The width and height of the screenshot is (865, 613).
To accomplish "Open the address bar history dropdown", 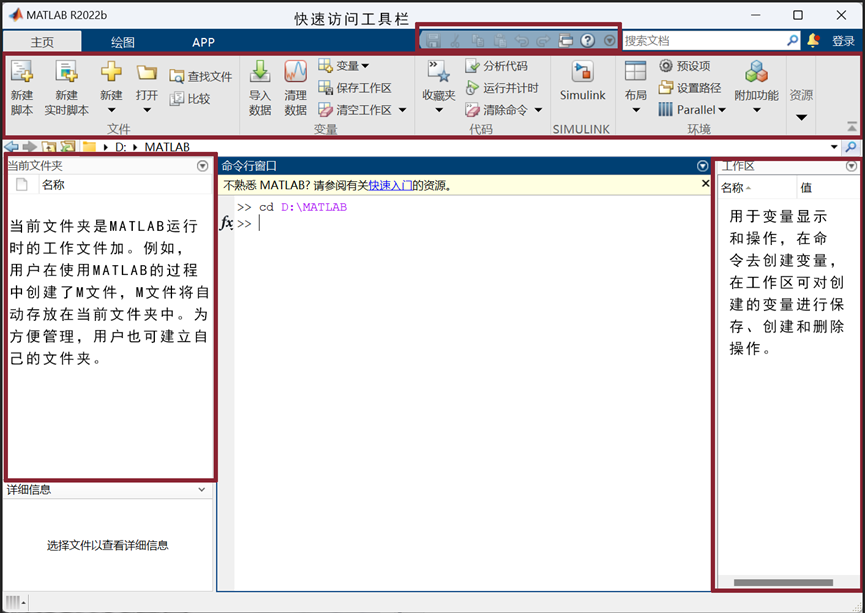I will coord(834,147).
